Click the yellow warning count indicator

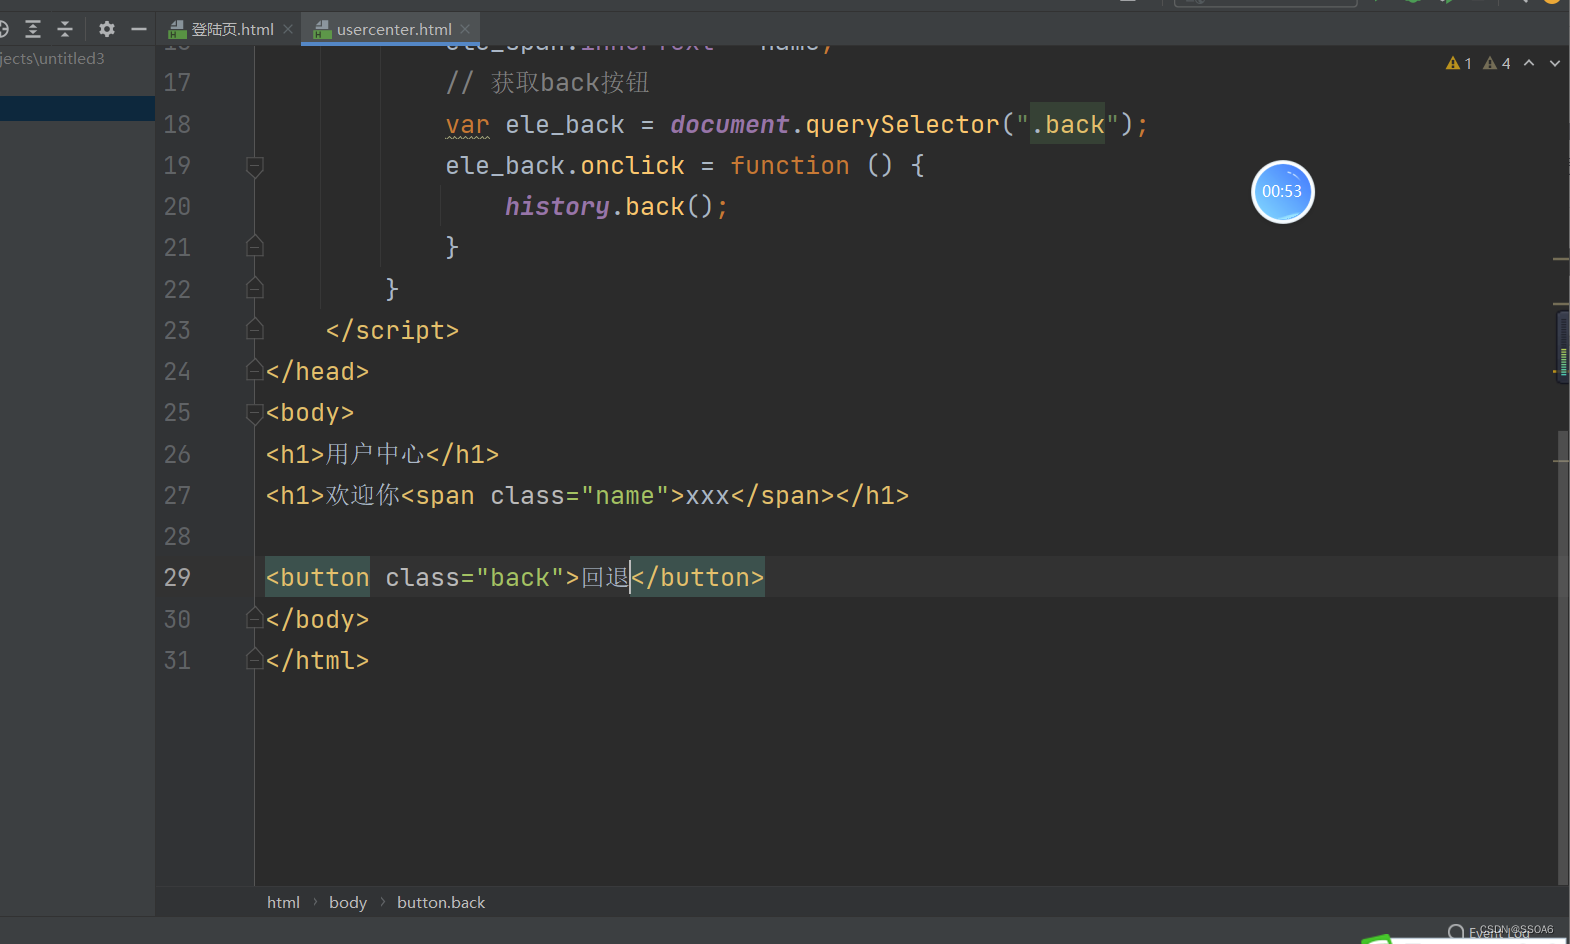point(1458,63)
